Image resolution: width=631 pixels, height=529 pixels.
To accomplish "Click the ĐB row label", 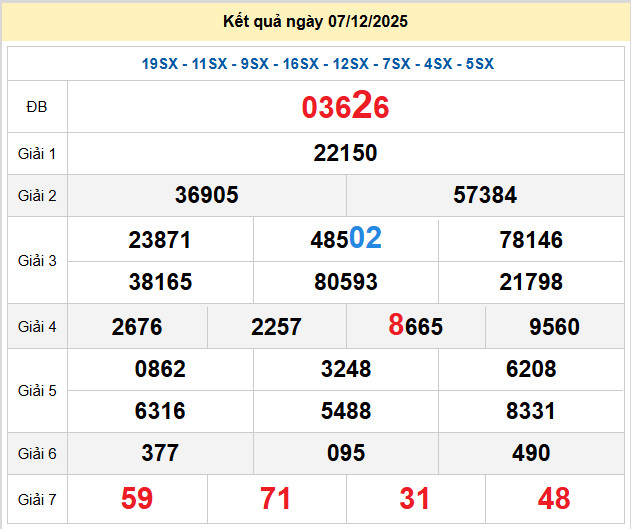I will point(37,107).
